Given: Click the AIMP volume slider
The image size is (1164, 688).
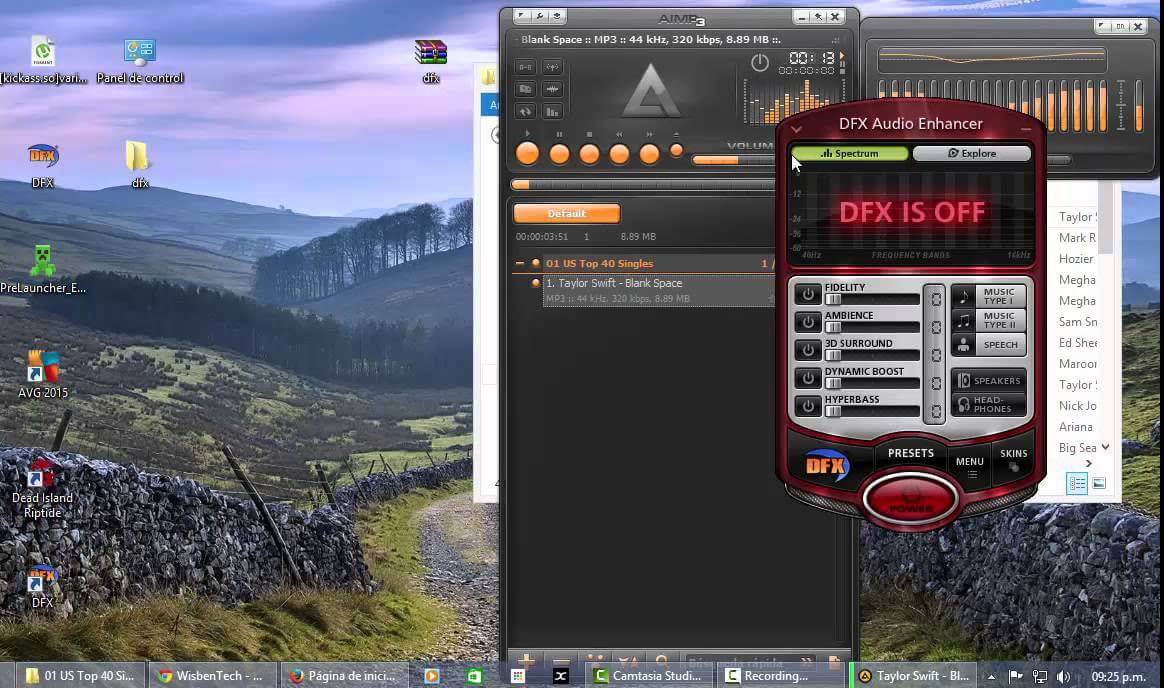Looking at the screenshot, I should pos(734,160).
